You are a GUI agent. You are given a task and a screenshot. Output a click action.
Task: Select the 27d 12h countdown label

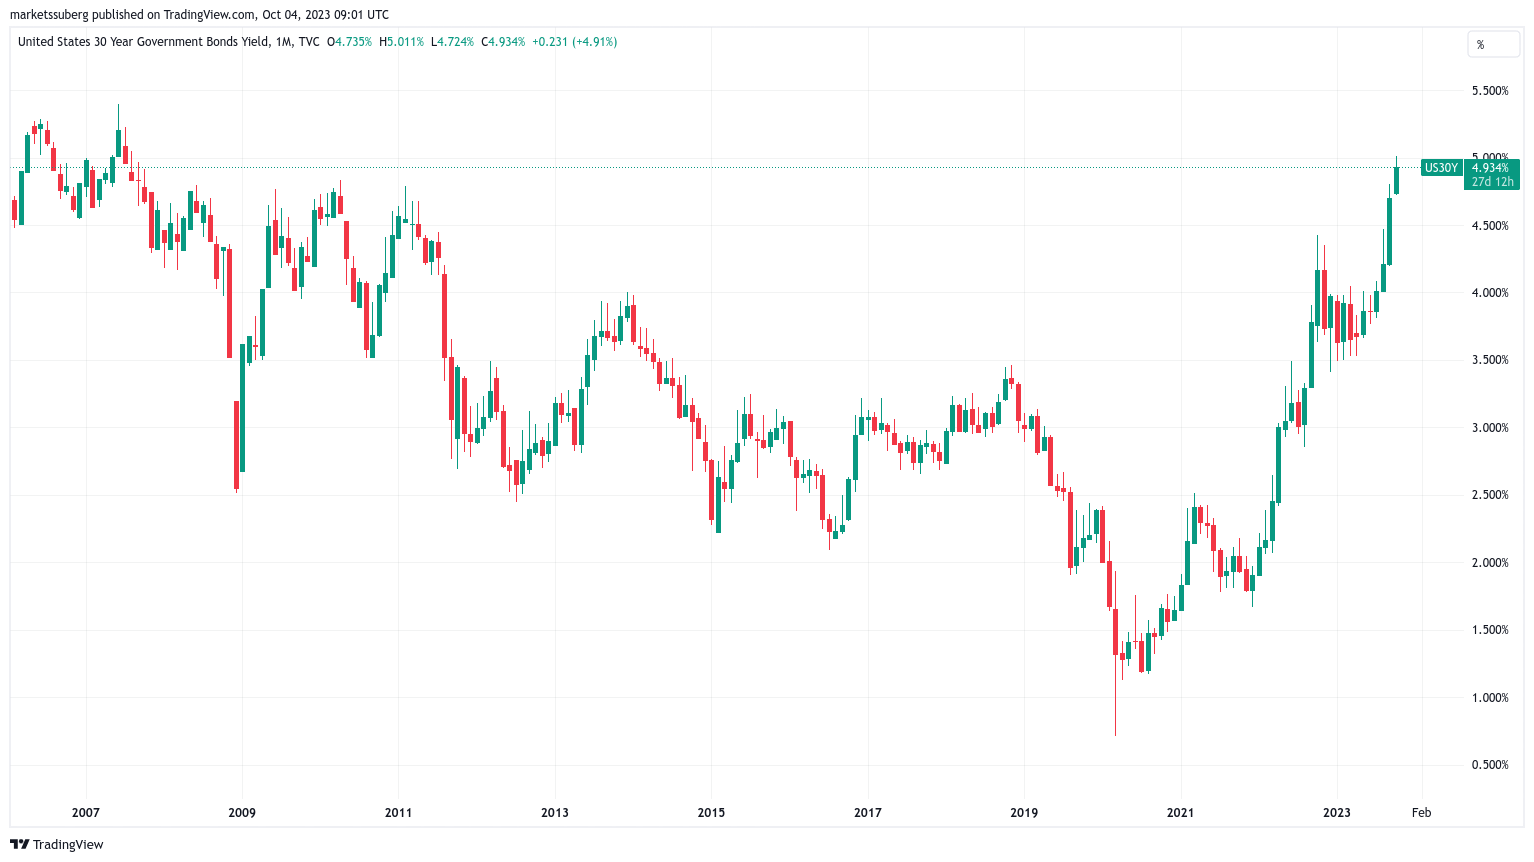(1491, 182)
